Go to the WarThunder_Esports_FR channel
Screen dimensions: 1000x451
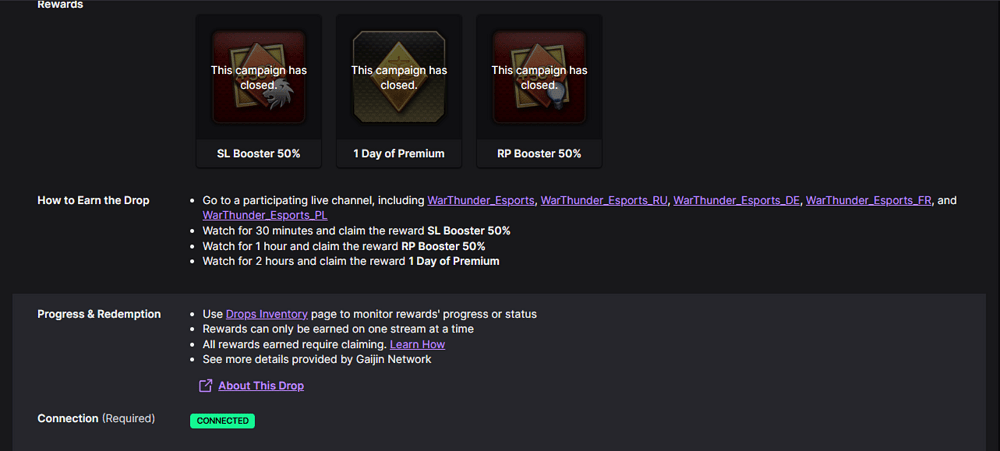[x=869, y=200]
